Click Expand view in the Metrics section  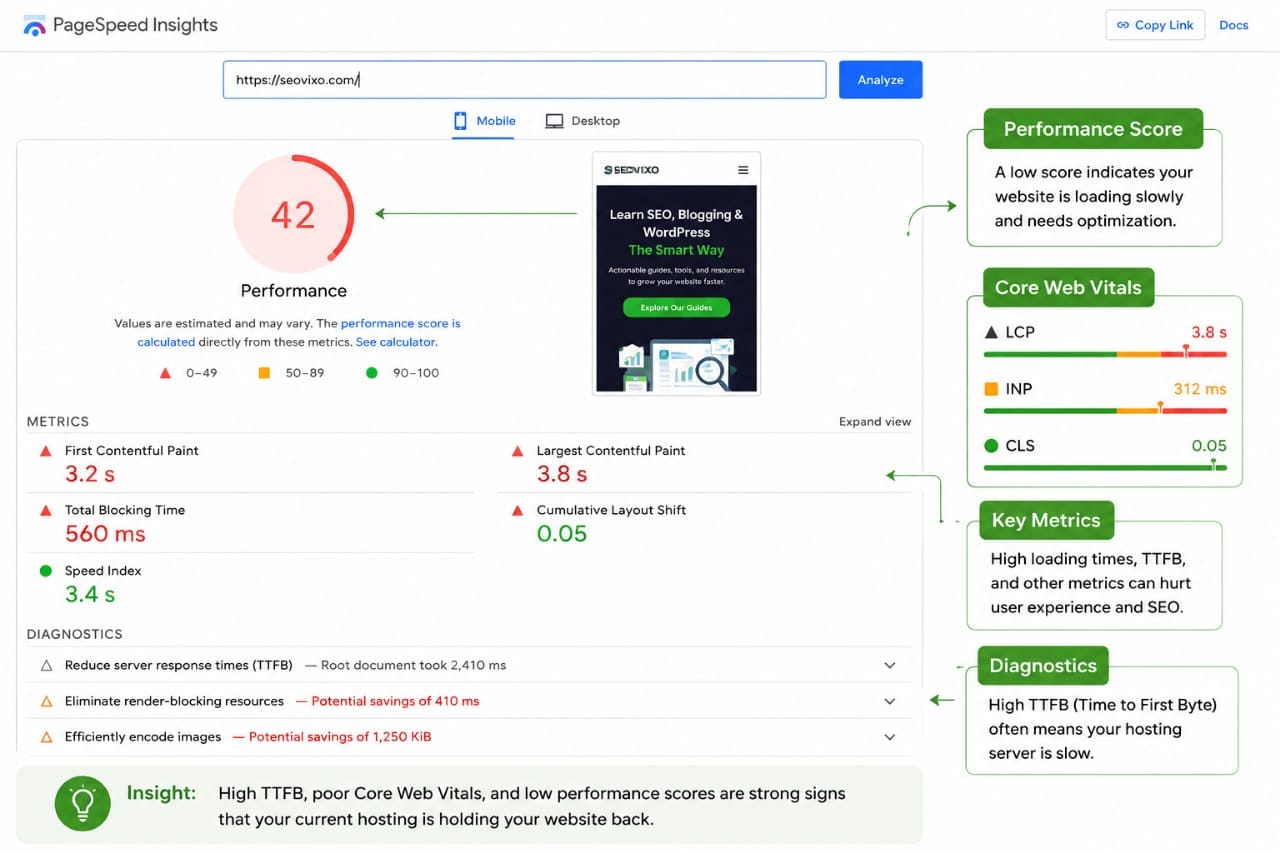[x=875, y=422]
